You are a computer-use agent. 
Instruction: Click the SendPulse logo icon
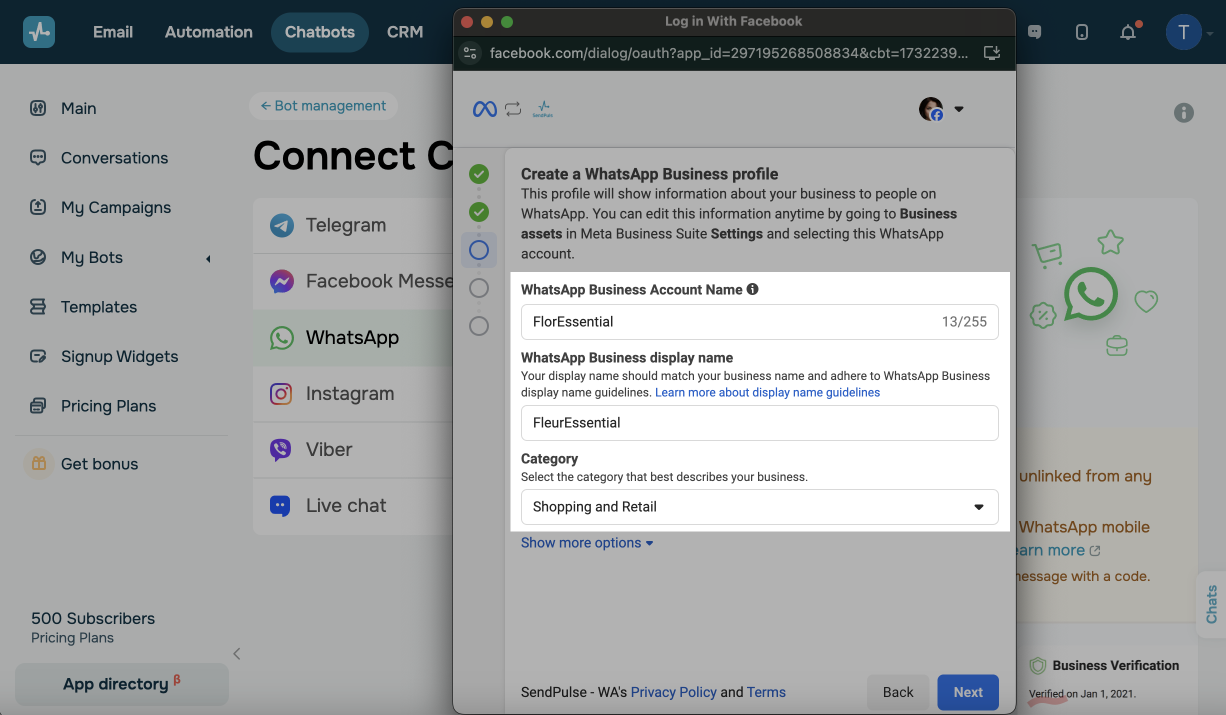tap(39, 32)
